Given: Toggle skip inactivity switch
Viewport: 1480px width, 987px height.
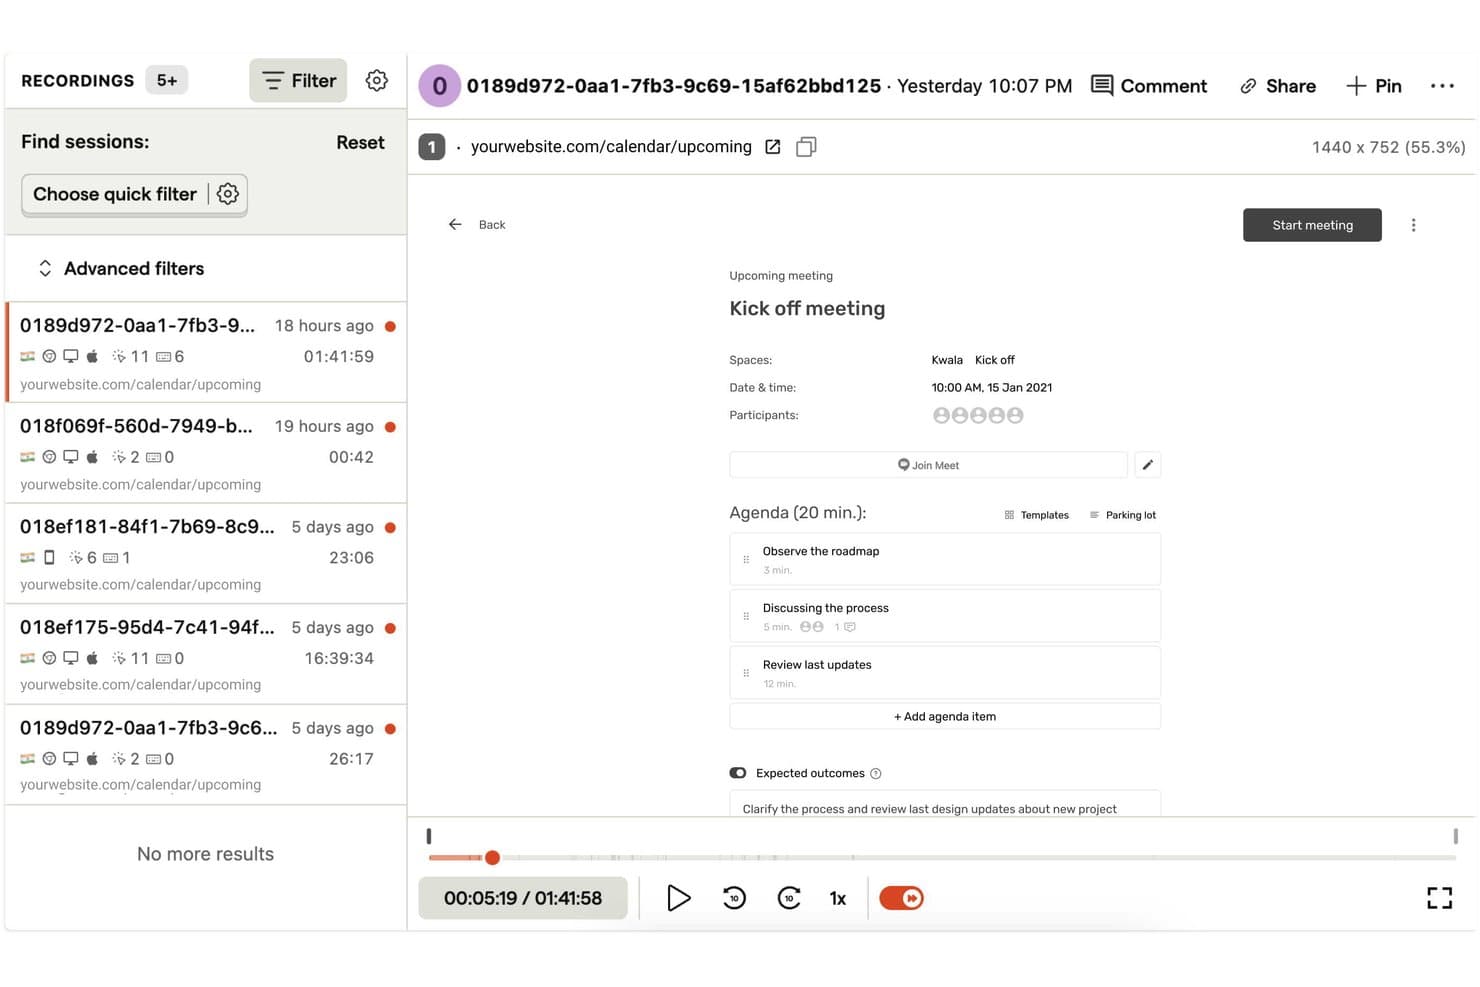Looking at the screenshot, I should point(901,898).
